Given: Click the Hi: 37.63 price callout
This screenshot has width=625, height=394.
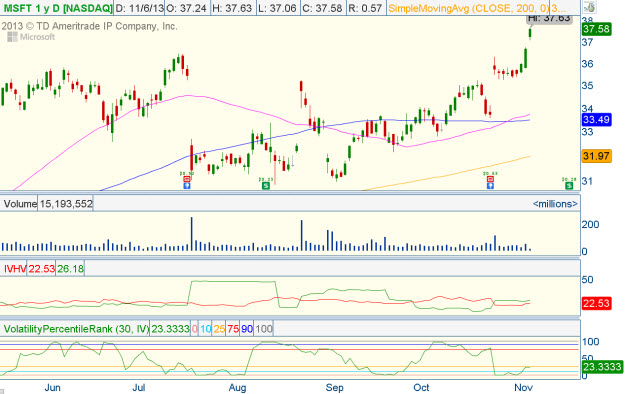Looking at the screenshot, I should [549, 18].
